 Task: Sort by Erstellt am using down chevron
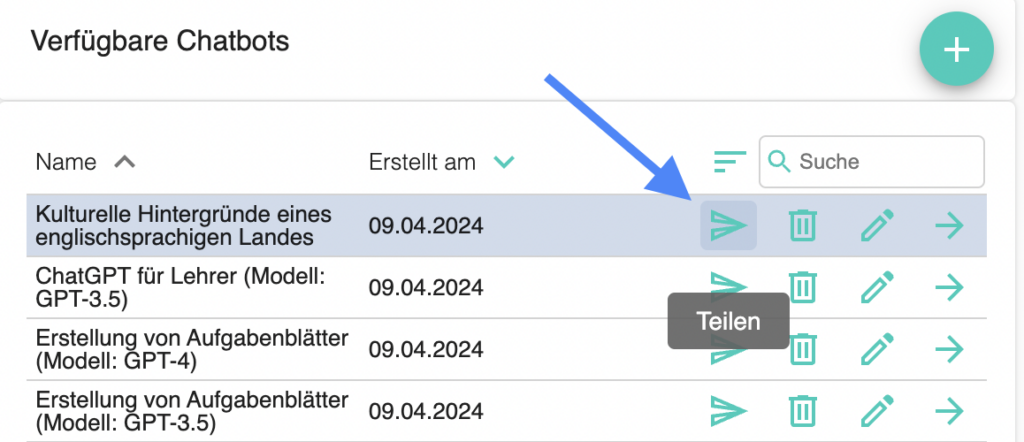pyautogui.click(x=504, y=161)
